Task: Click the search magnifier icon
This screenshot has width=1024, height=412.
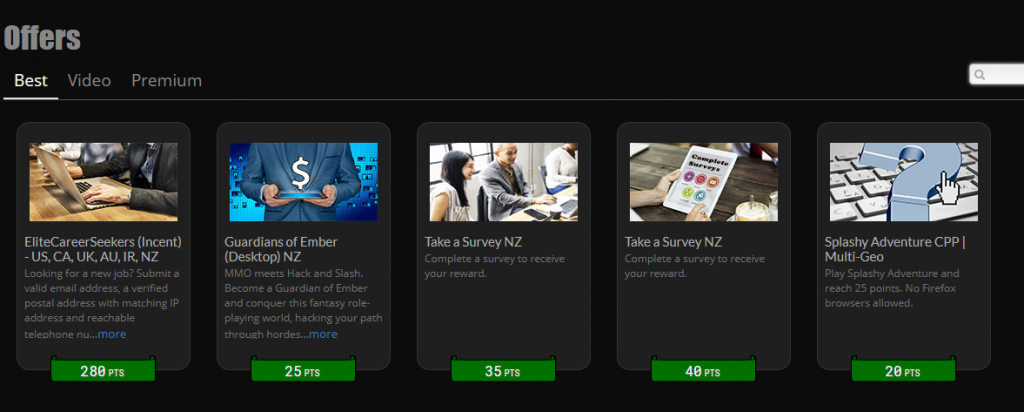Action: [x=979, y=75]
